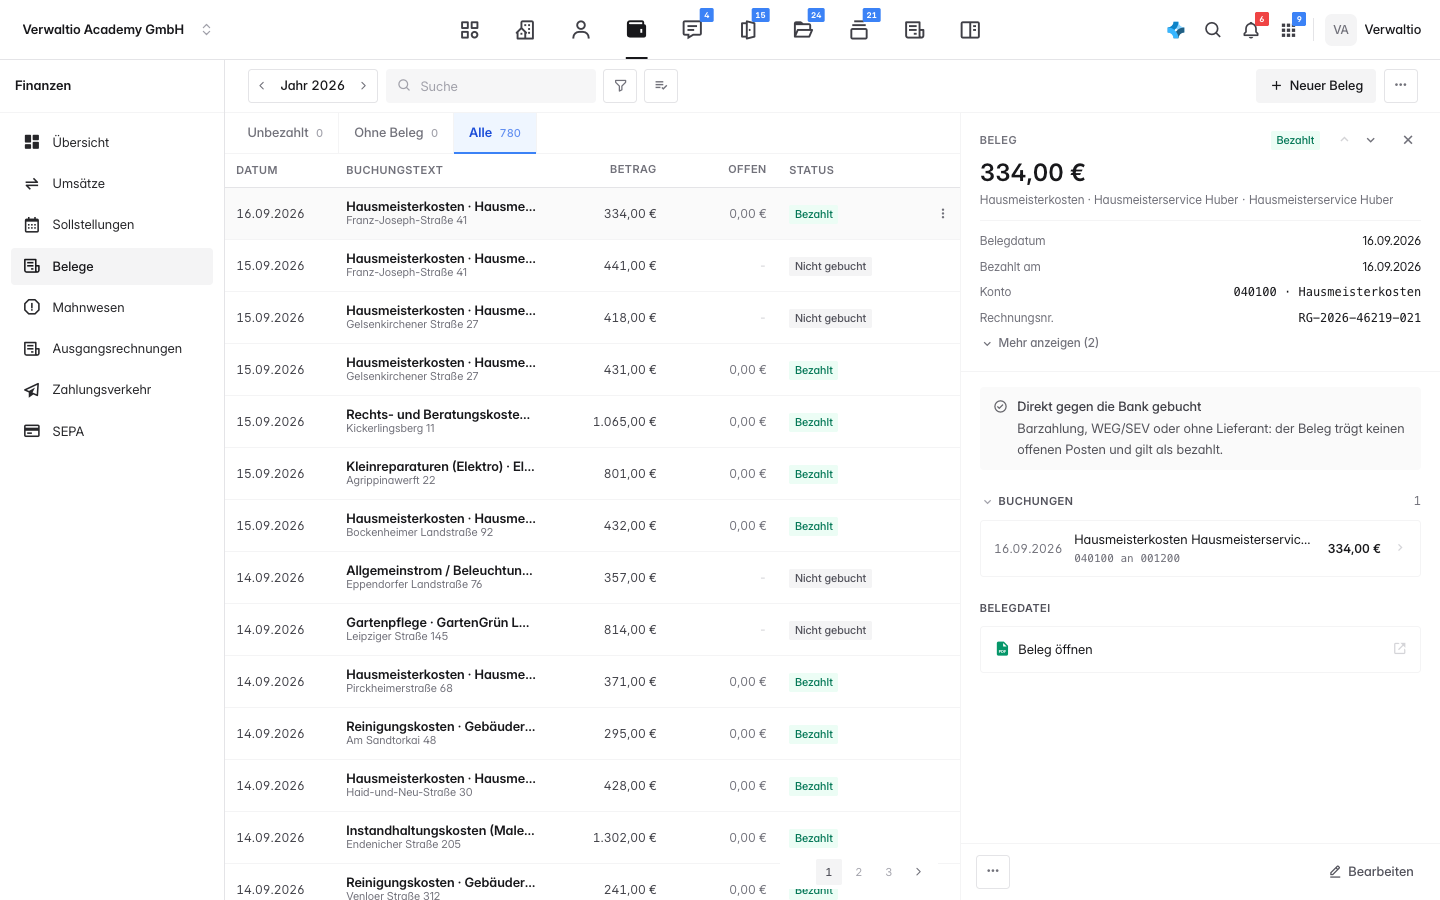Open the Verwaltio user account menu
1440x900 pixels.
click(x=1374, y=30)
